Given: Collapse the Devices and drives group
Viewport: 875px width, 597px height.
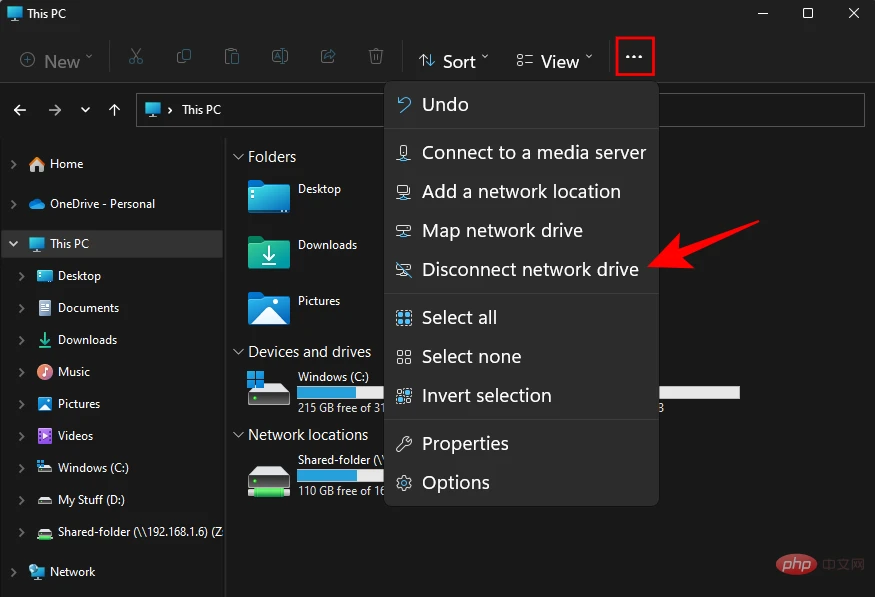Looking at the screenshot, I should [238, 352].
